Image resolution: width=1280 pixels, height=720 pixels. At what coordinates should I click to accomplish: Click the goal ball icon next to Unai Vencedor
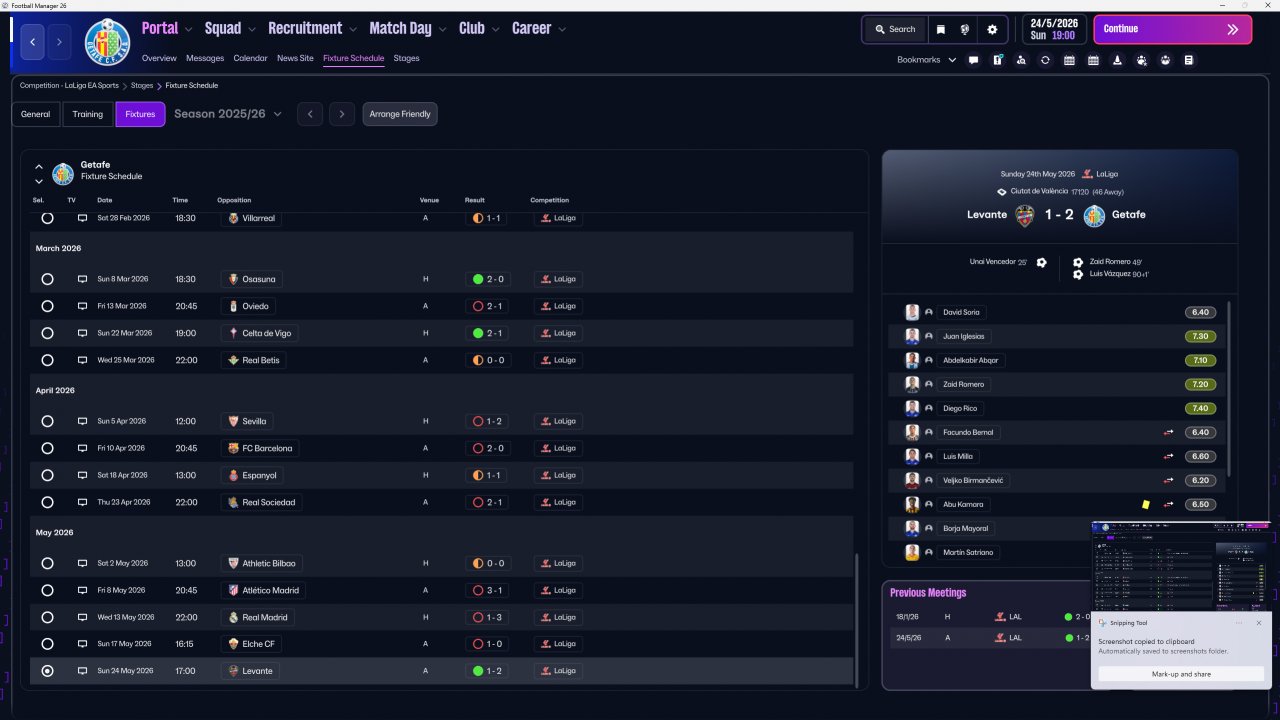[1041, 263]
